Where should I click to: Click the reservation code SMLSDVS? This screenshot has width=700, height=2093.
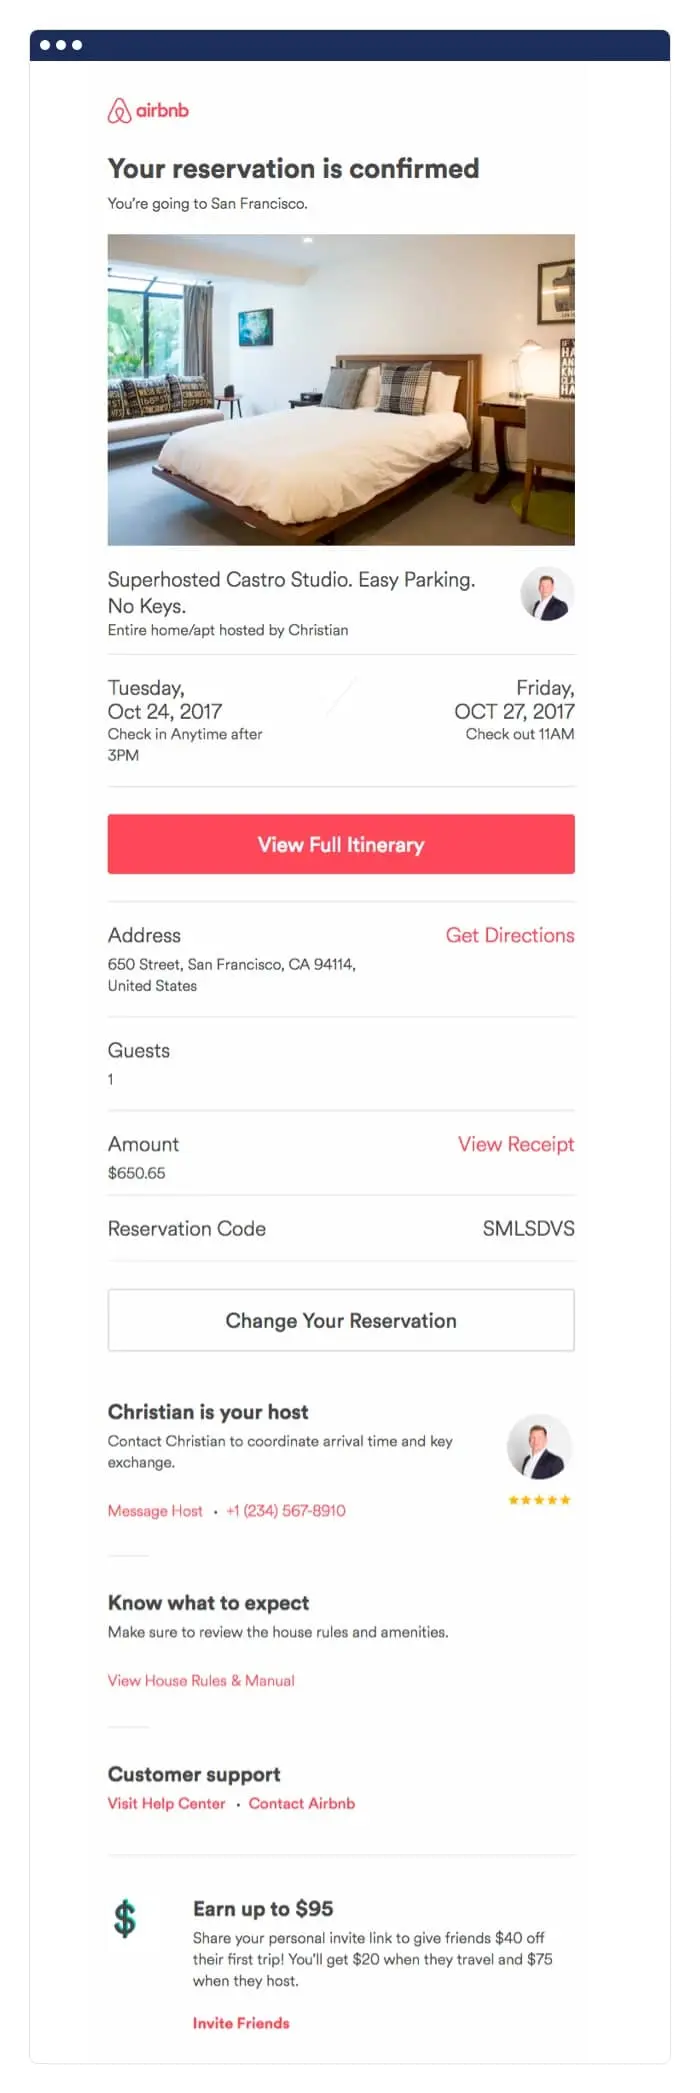point(529,1228)
